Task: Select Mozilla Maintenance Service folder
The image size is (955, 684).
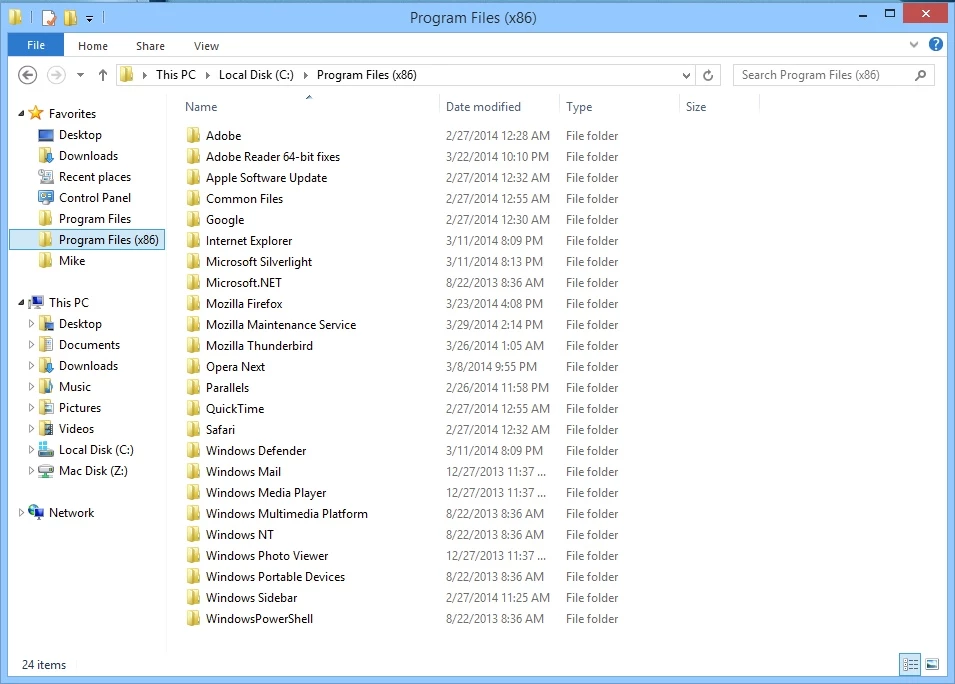Action: (x=281, y=325)
